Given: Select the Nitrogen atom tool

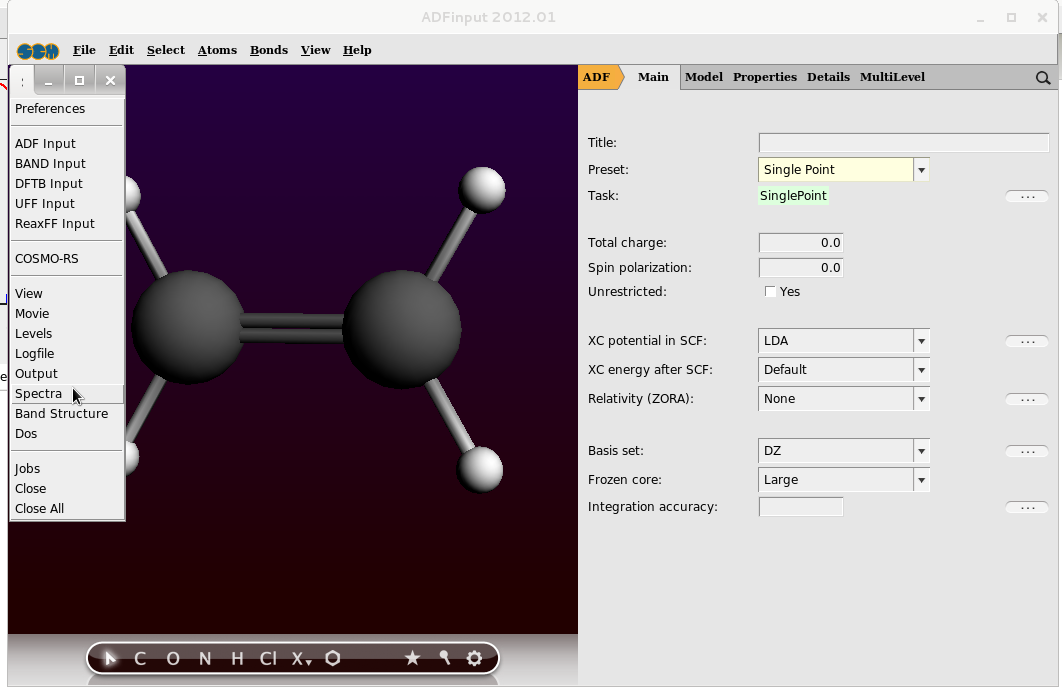Looking at the screenshot, I should pos(205,658).
